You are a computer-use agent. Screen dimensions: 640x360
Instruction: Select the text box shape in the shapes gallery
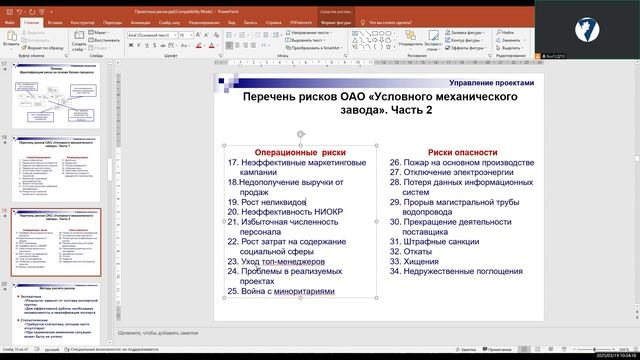pos(355,33)
